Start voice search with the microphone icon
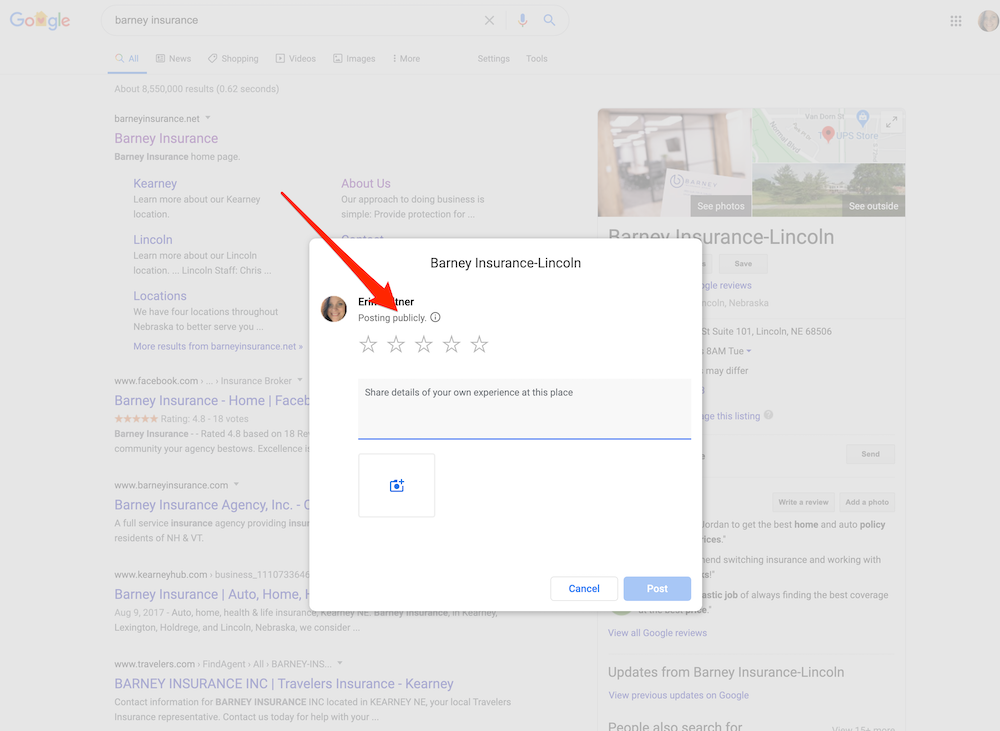 coord(522,20)
